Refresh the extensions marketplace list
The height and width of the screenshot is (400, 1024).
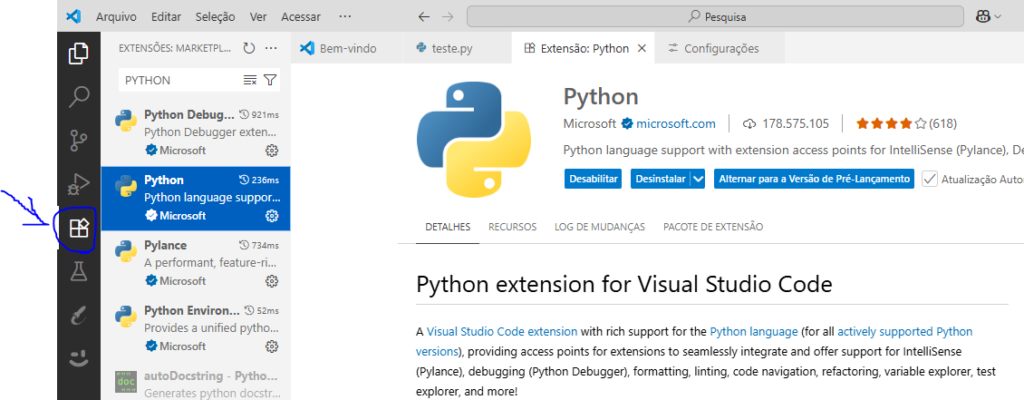click(249, 48)
